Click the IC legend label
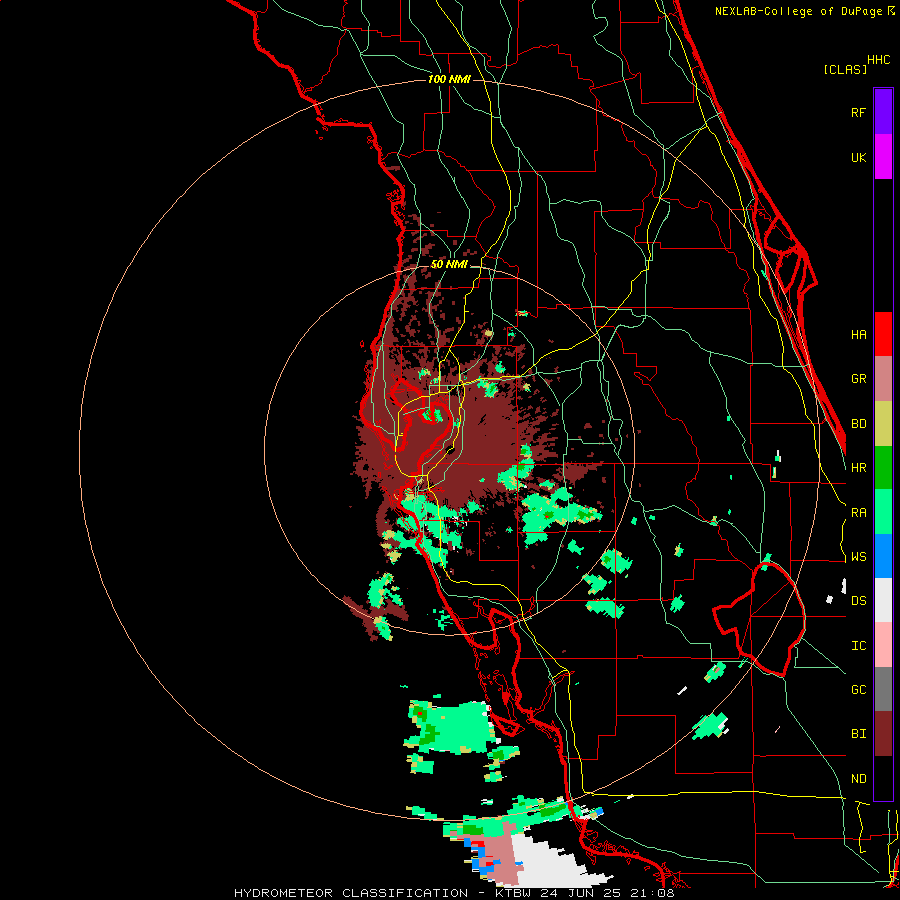Image resolution: width=900 pixels, height=900 pixels. (x=858, y=646)
